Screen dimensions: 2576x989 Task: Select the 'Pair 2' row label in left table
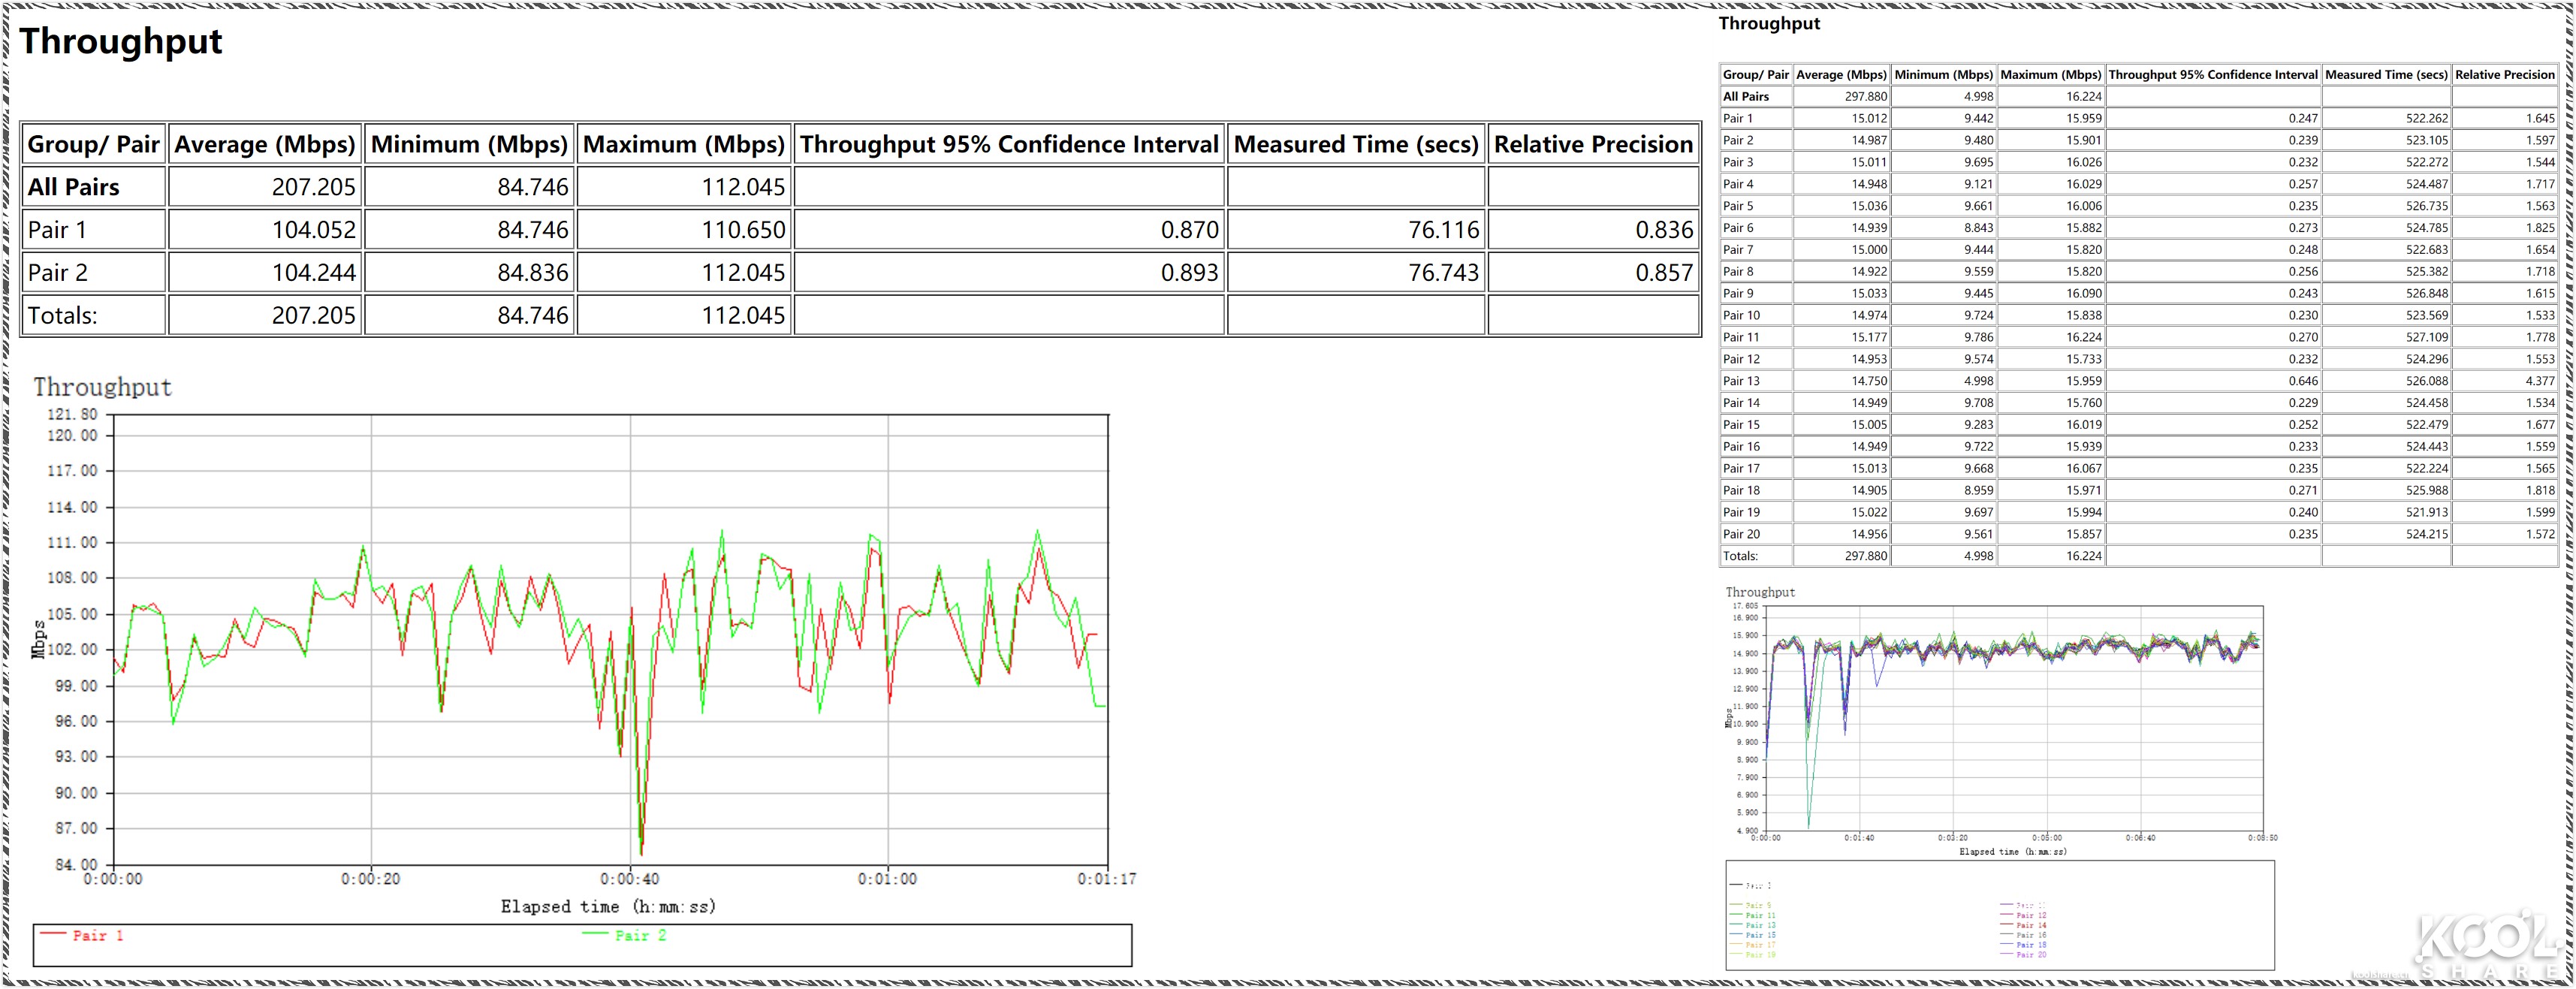pos(57,273)
